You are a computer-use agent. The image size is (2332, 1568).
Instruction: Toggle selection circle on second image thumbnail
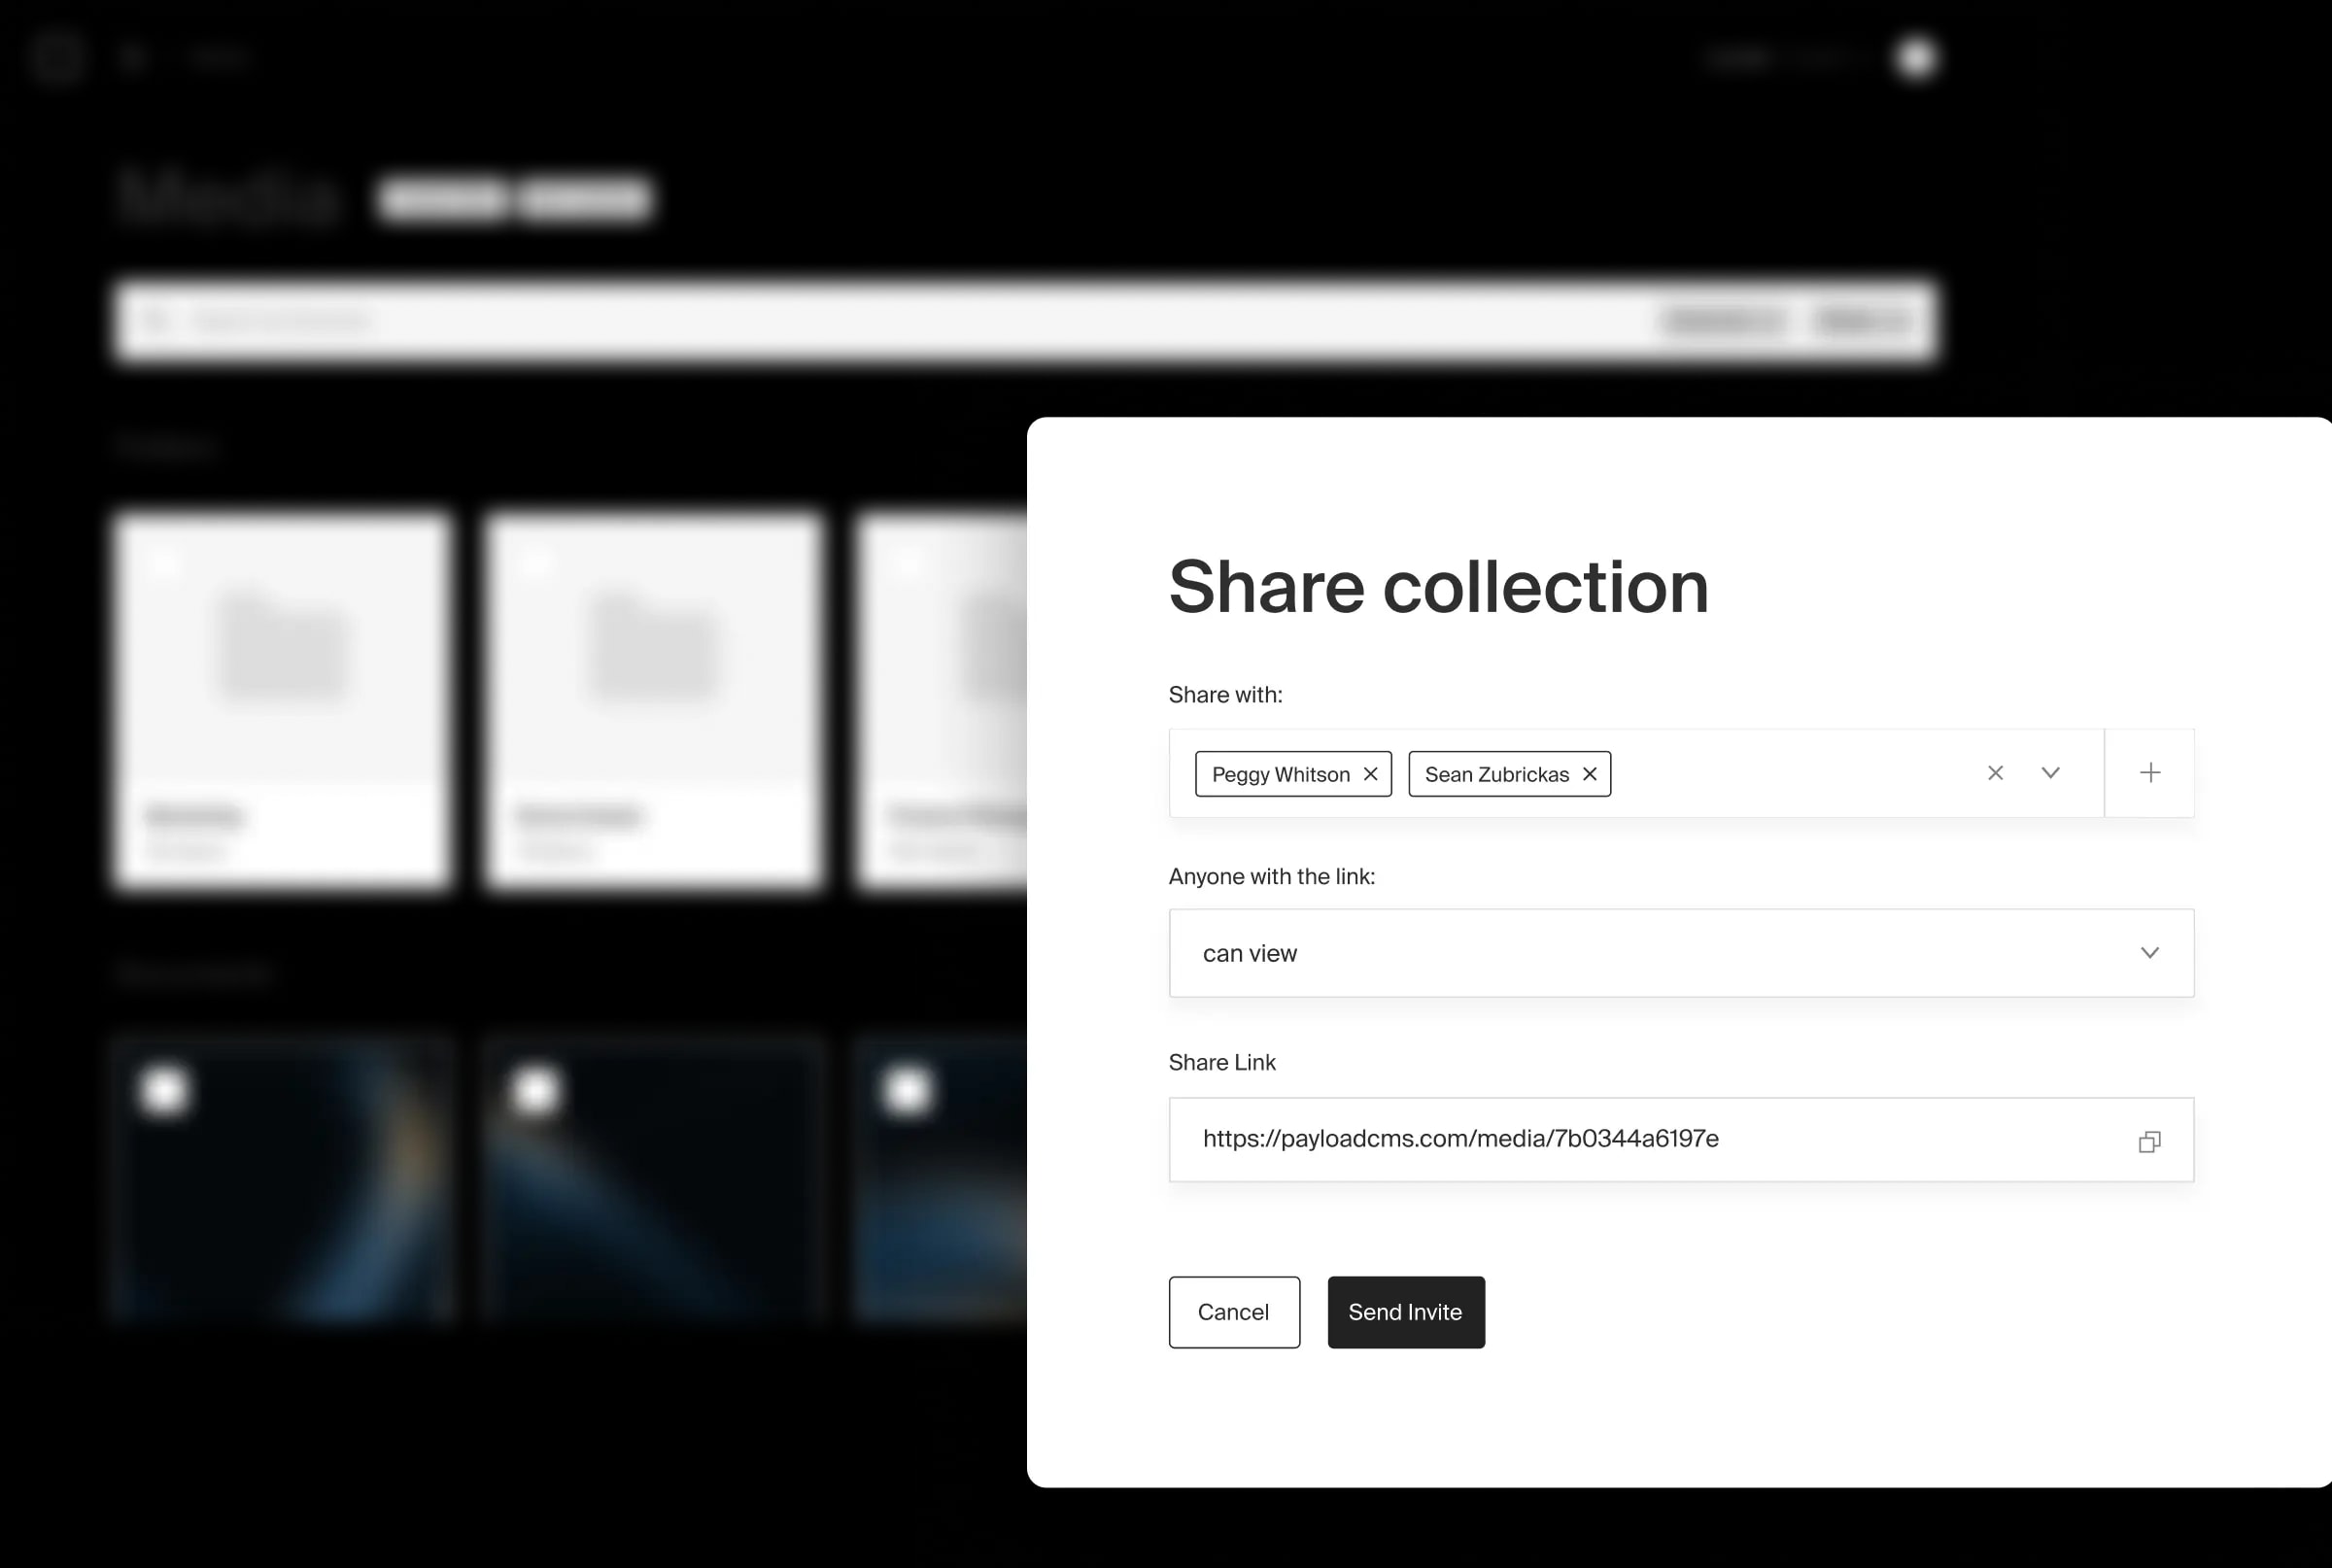pyautogui.click(x=537, y=1092)
